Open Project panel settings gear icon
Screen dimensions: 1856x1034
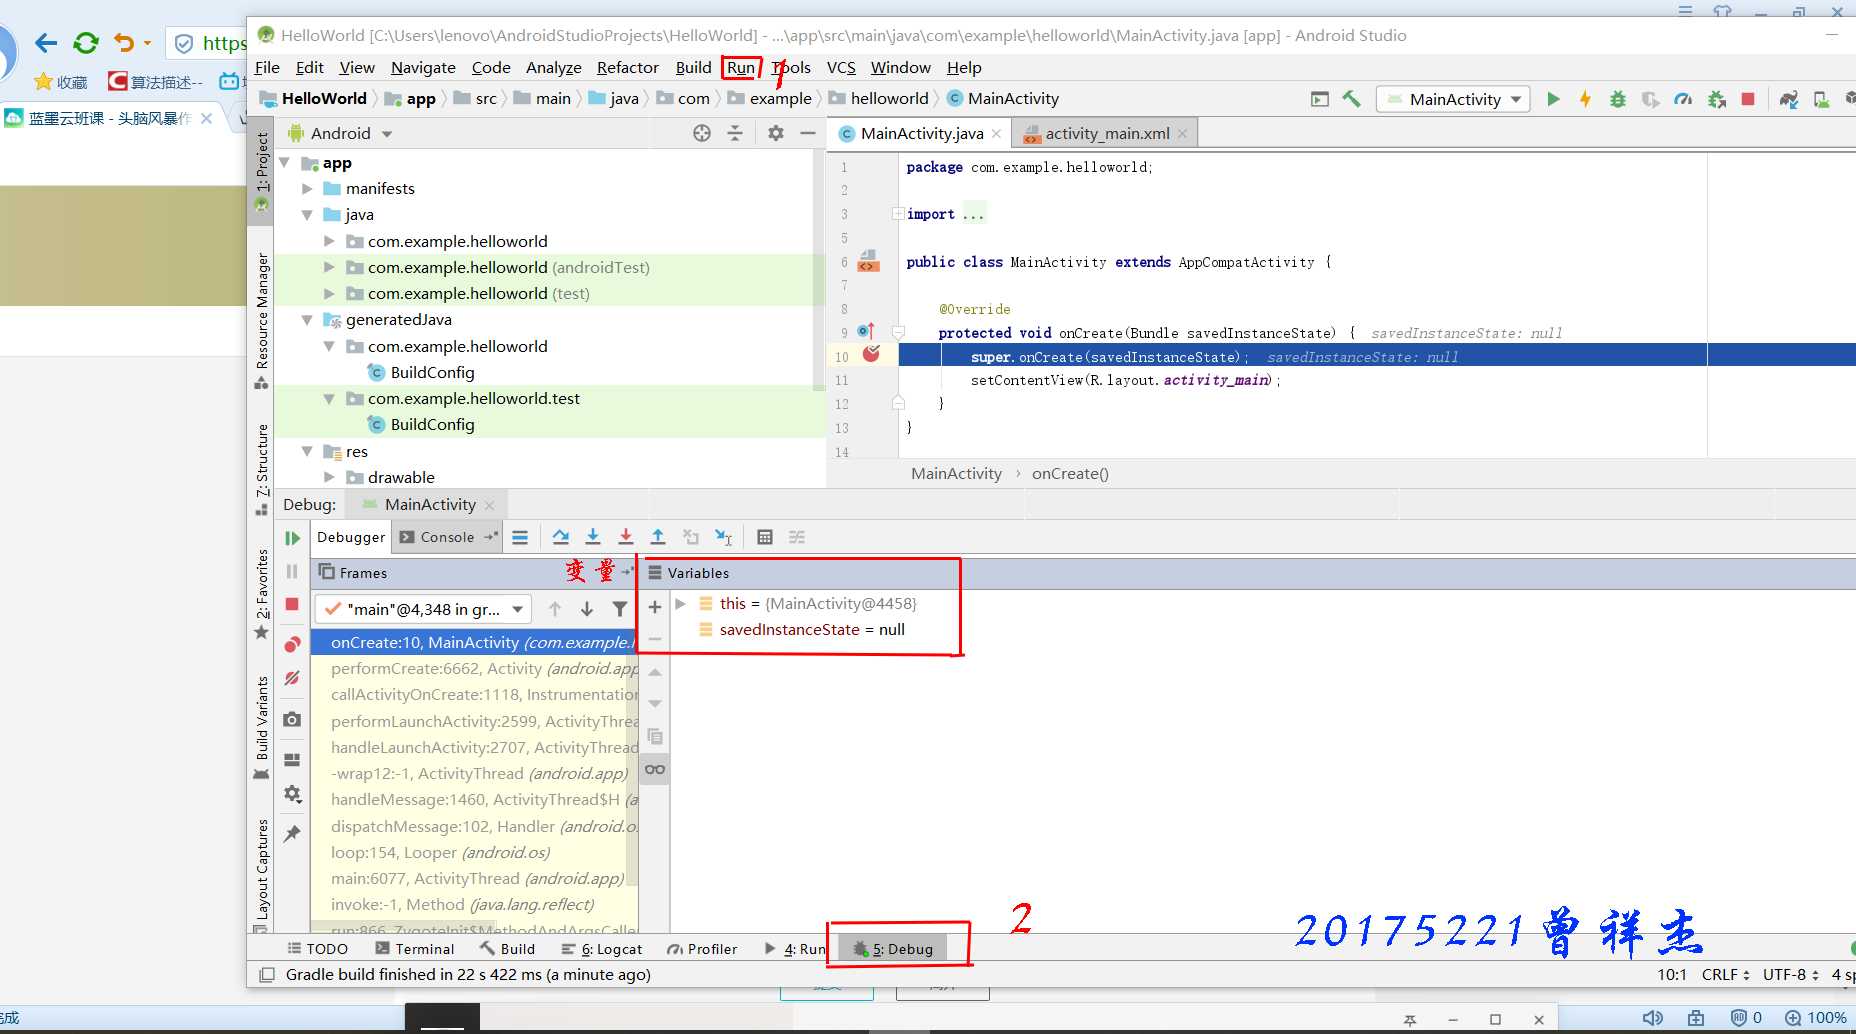click(776, 133)
